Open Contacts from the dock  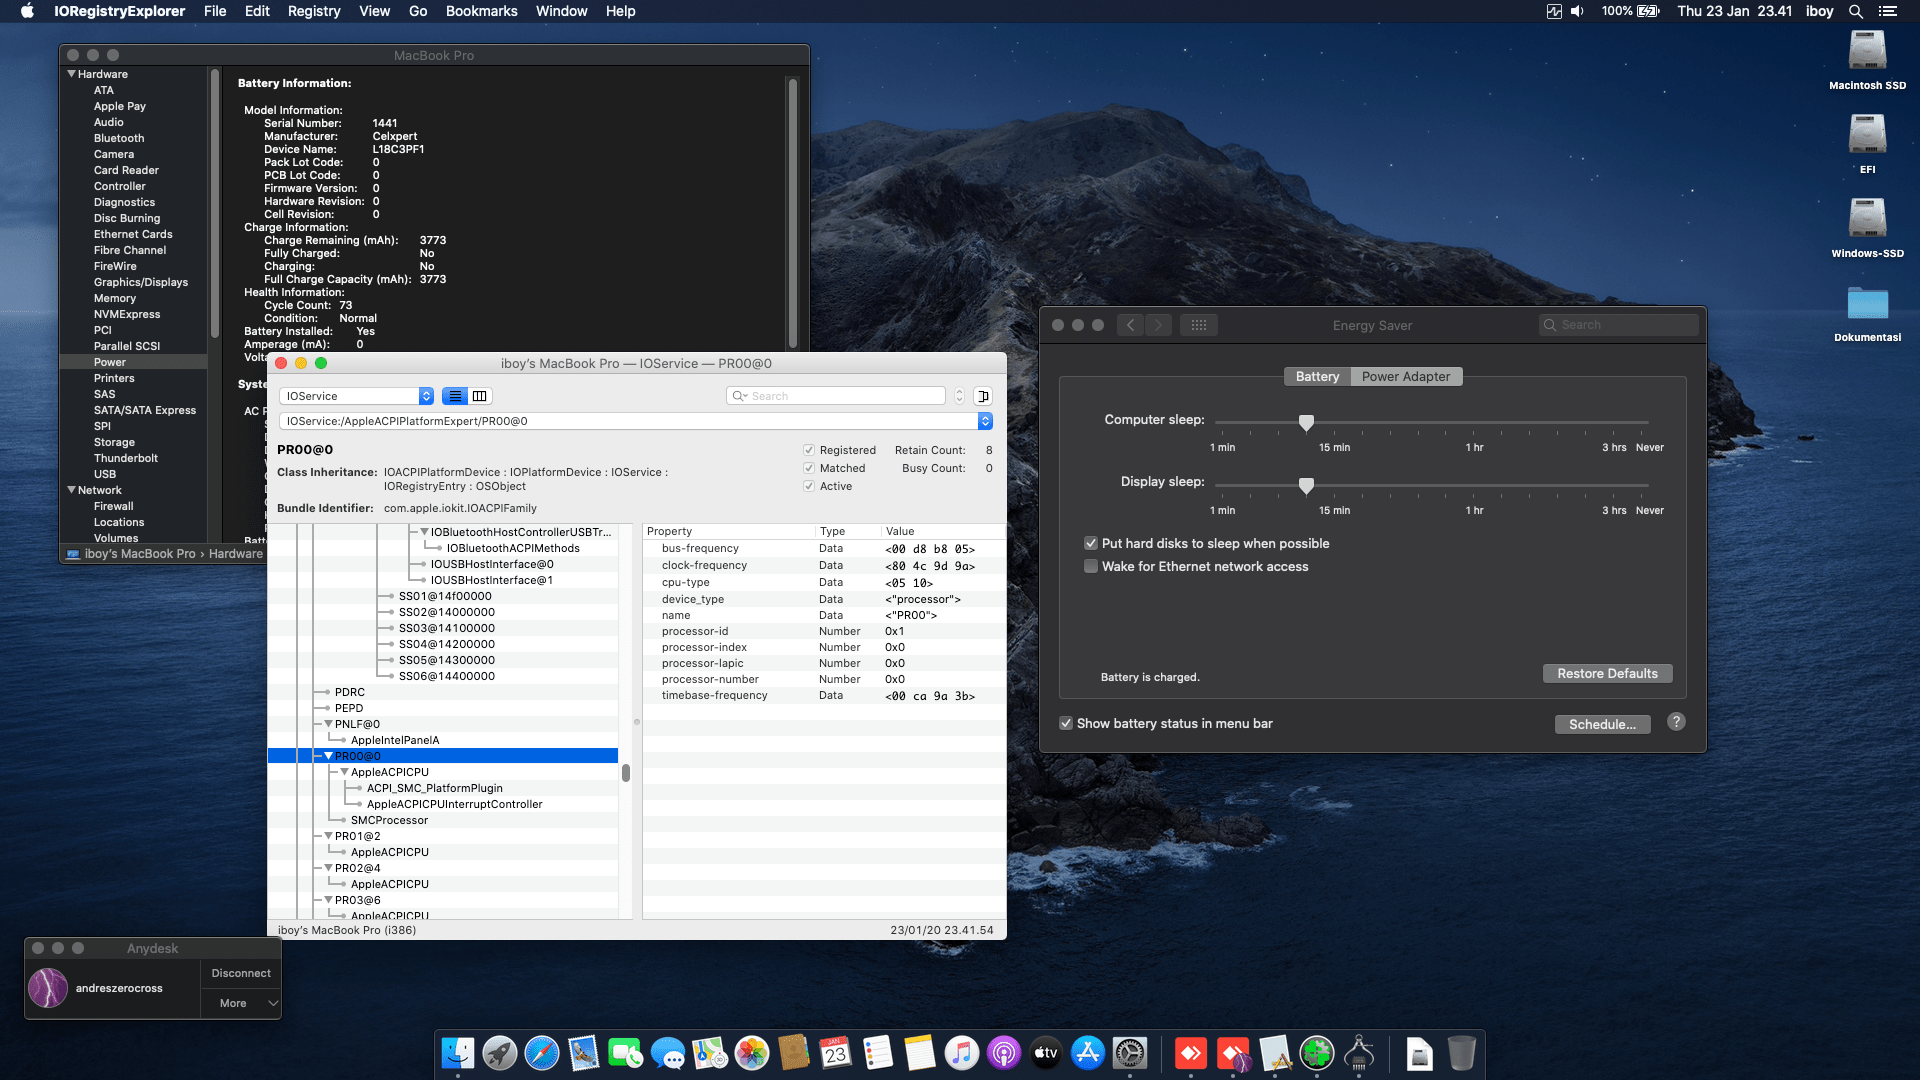click(794, 1053)
